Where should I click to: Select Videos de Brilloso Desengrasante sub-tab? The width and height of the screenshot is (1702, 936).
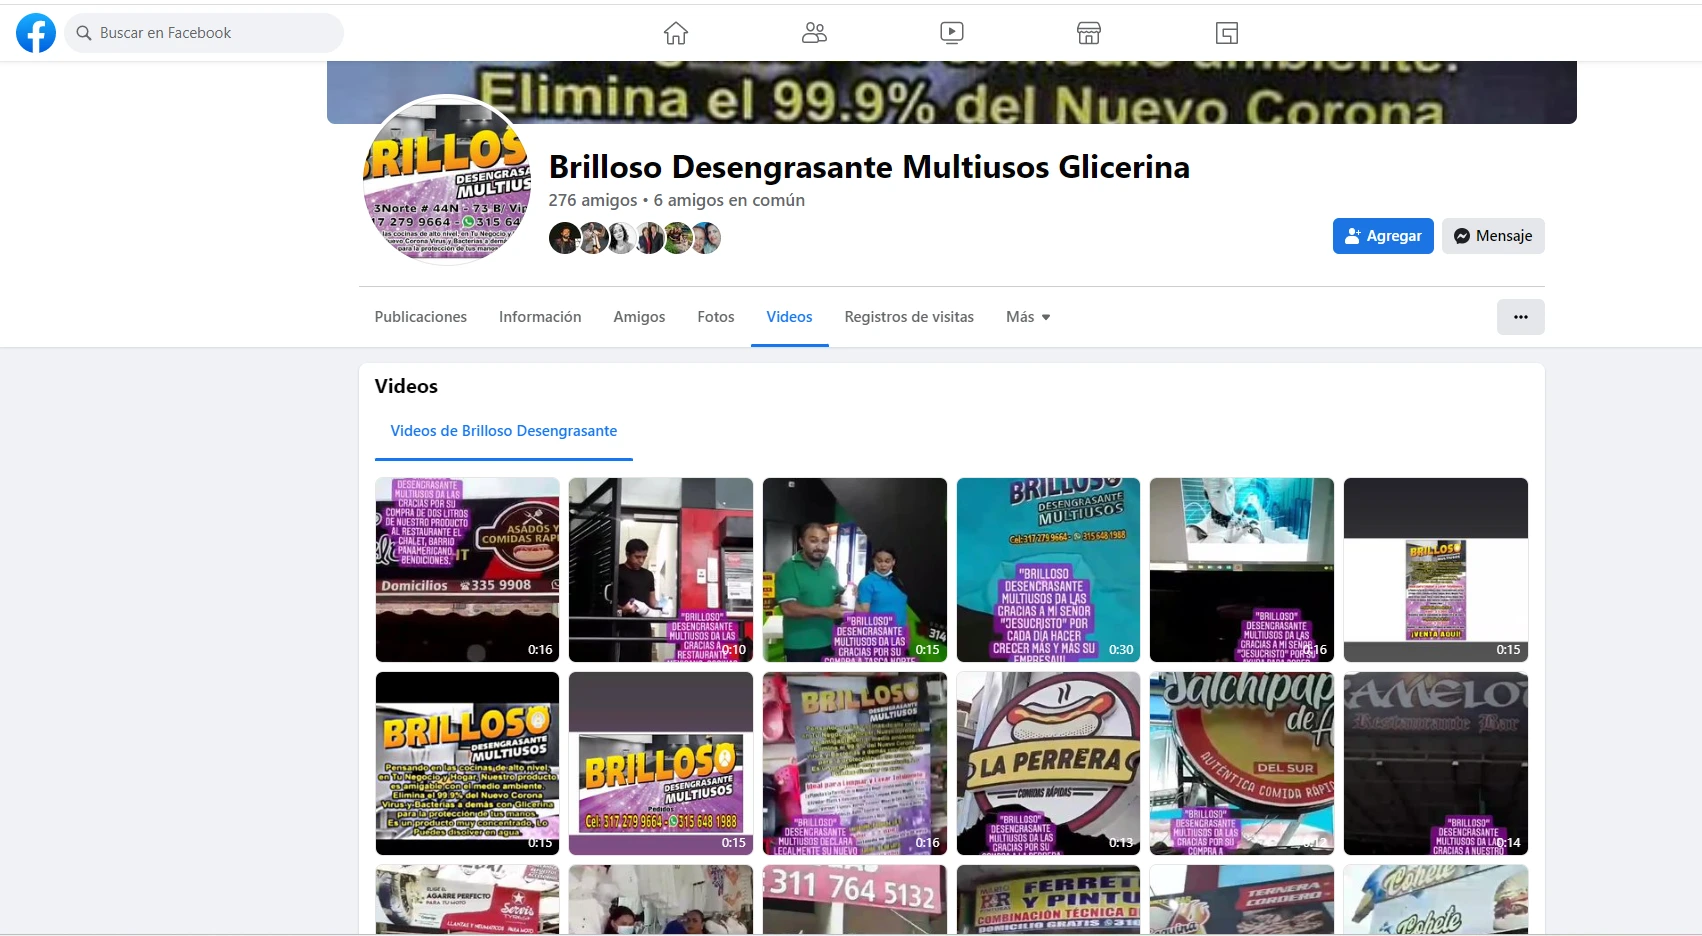(503, 431)
